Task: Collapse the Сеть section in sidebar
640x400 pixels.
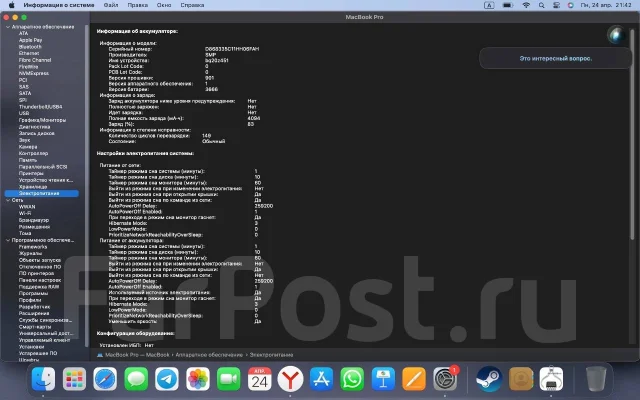Action: [x=8, y=200]
